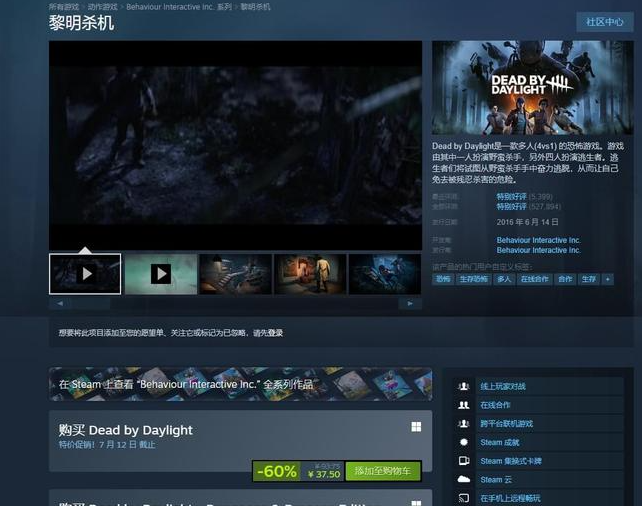Select the 合作 tag
Image resolution: width=642 pixels, height=506 pixels.
565,279
